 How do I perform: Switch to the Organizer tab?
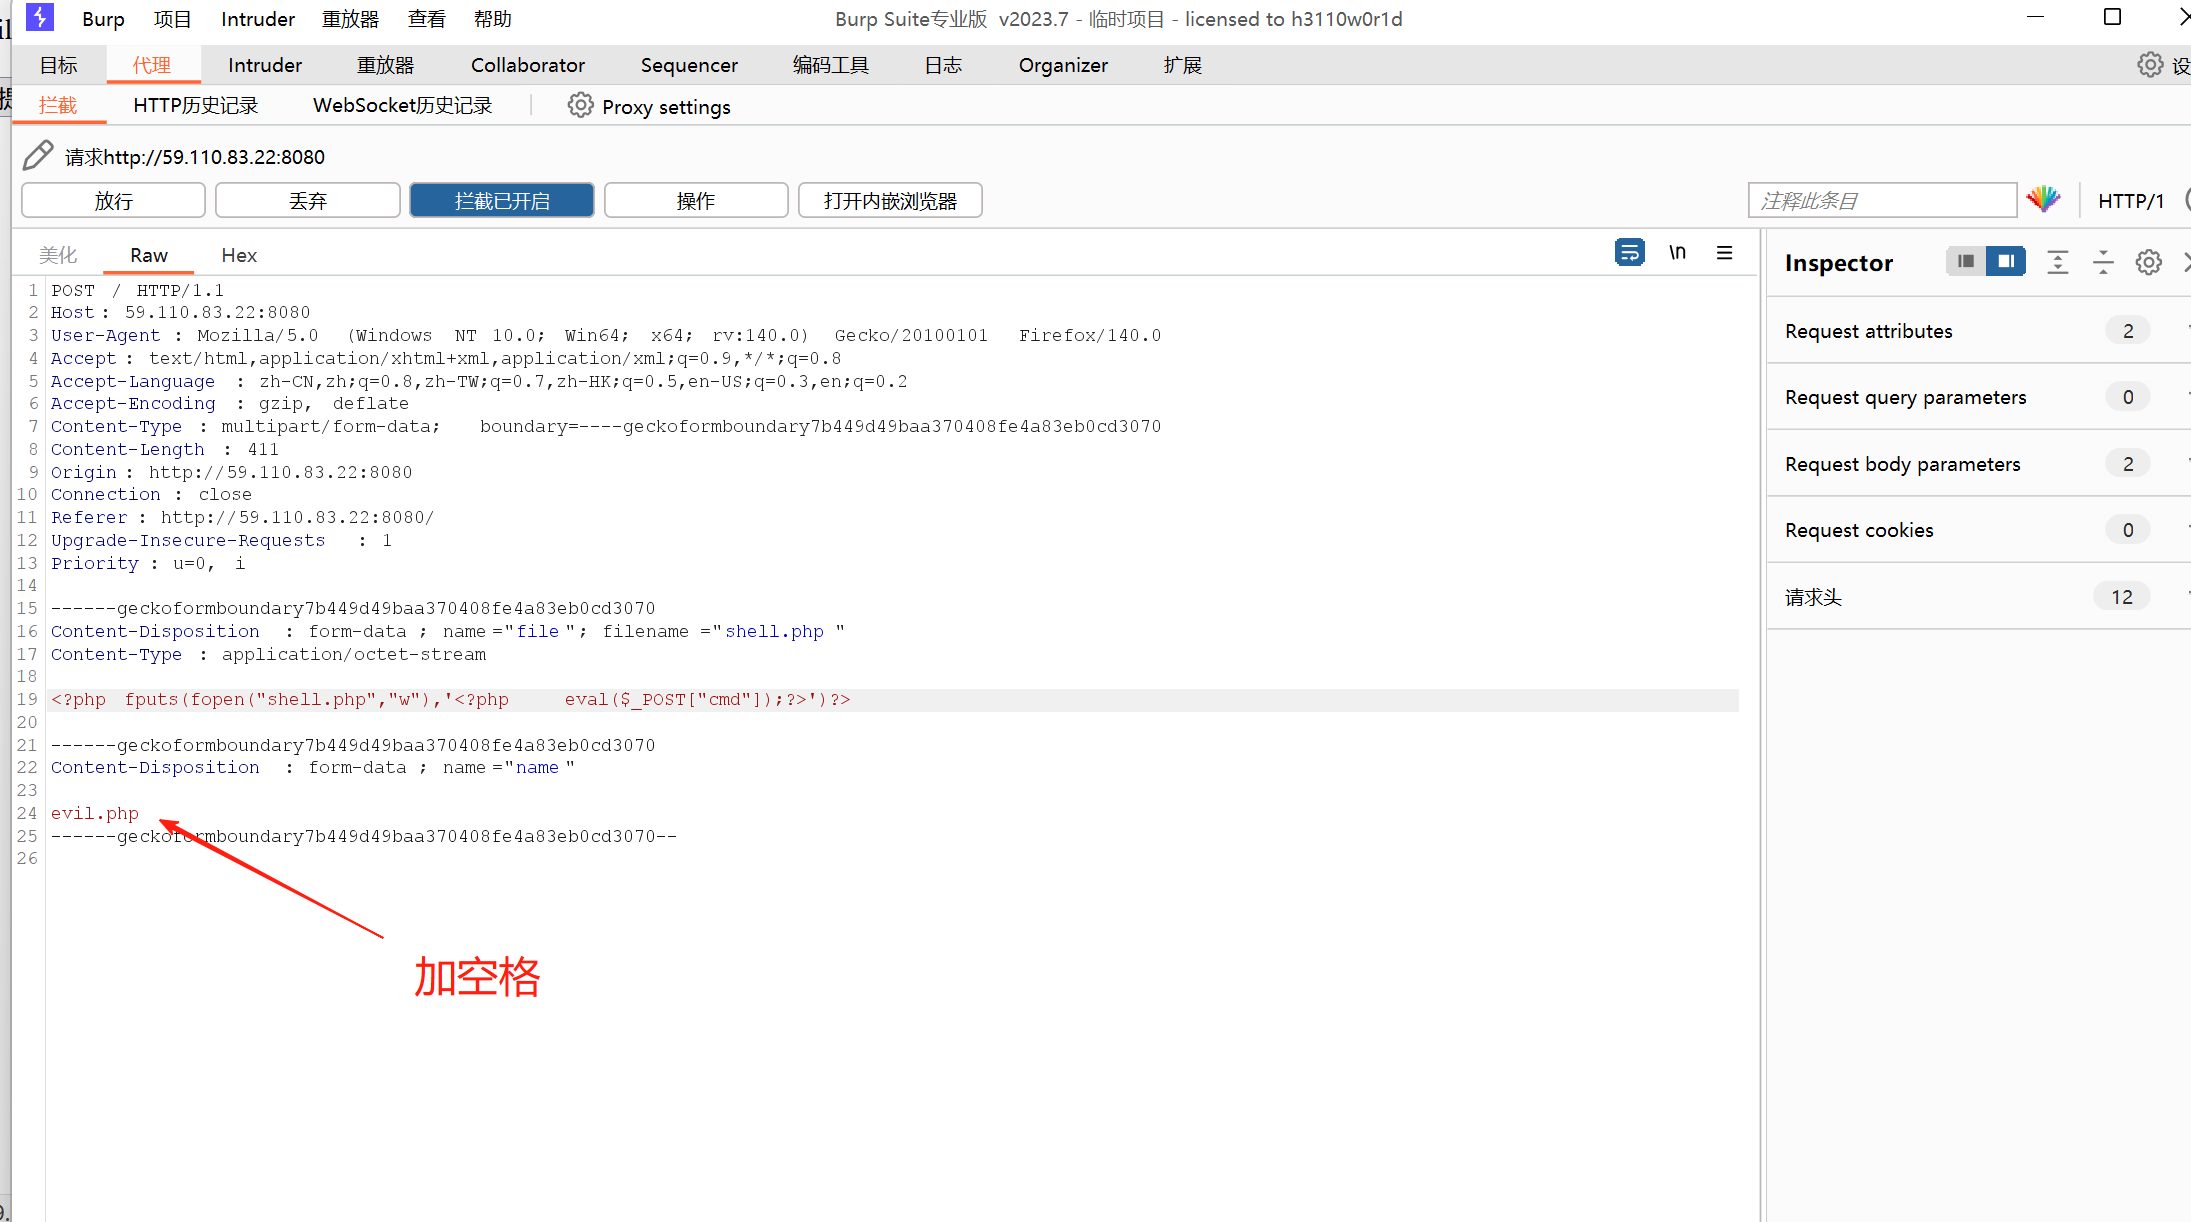(1063, 65)
